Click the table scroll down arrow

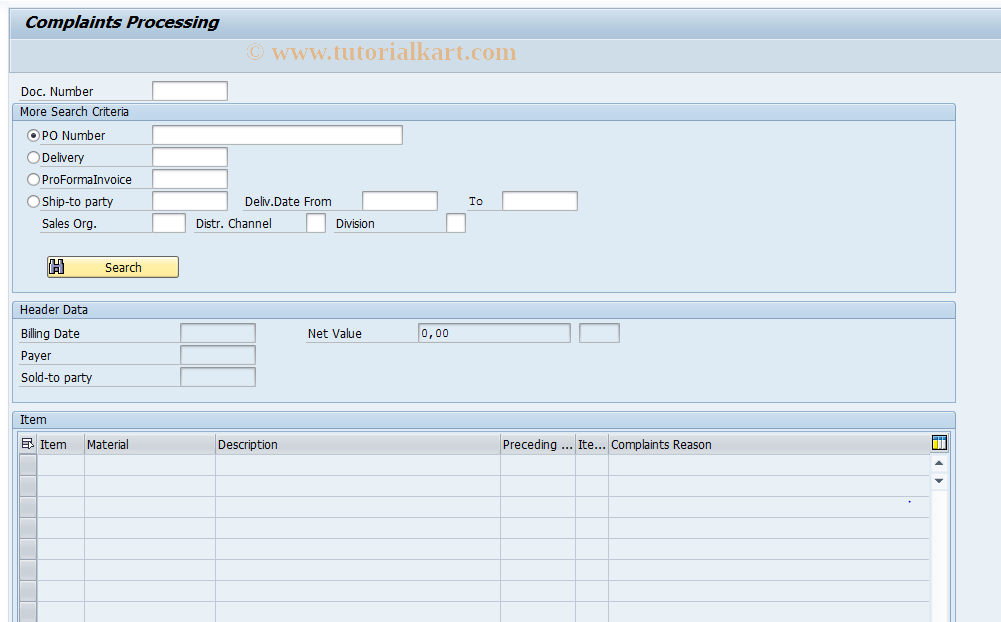(939, 481)
